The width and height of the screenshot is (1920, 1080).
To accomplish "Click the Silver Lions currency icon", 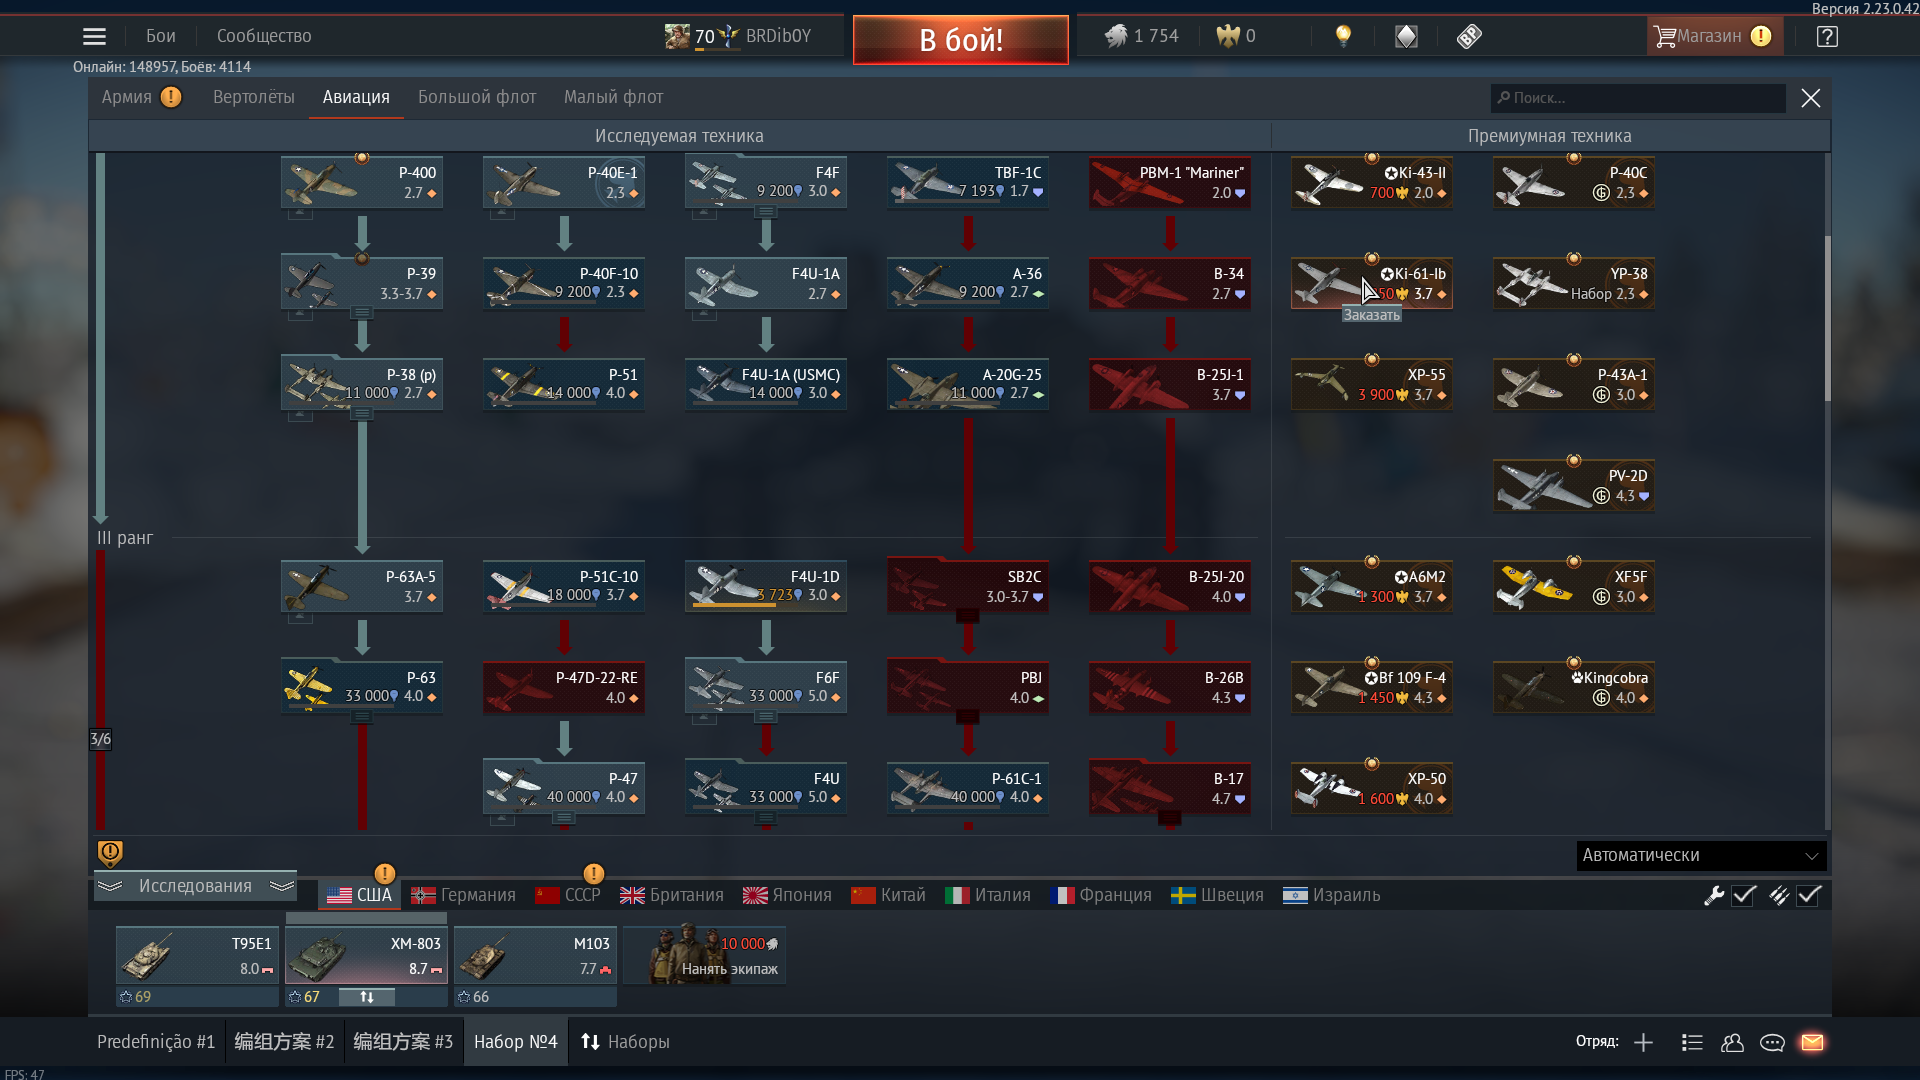I will tap(1115, 36).
